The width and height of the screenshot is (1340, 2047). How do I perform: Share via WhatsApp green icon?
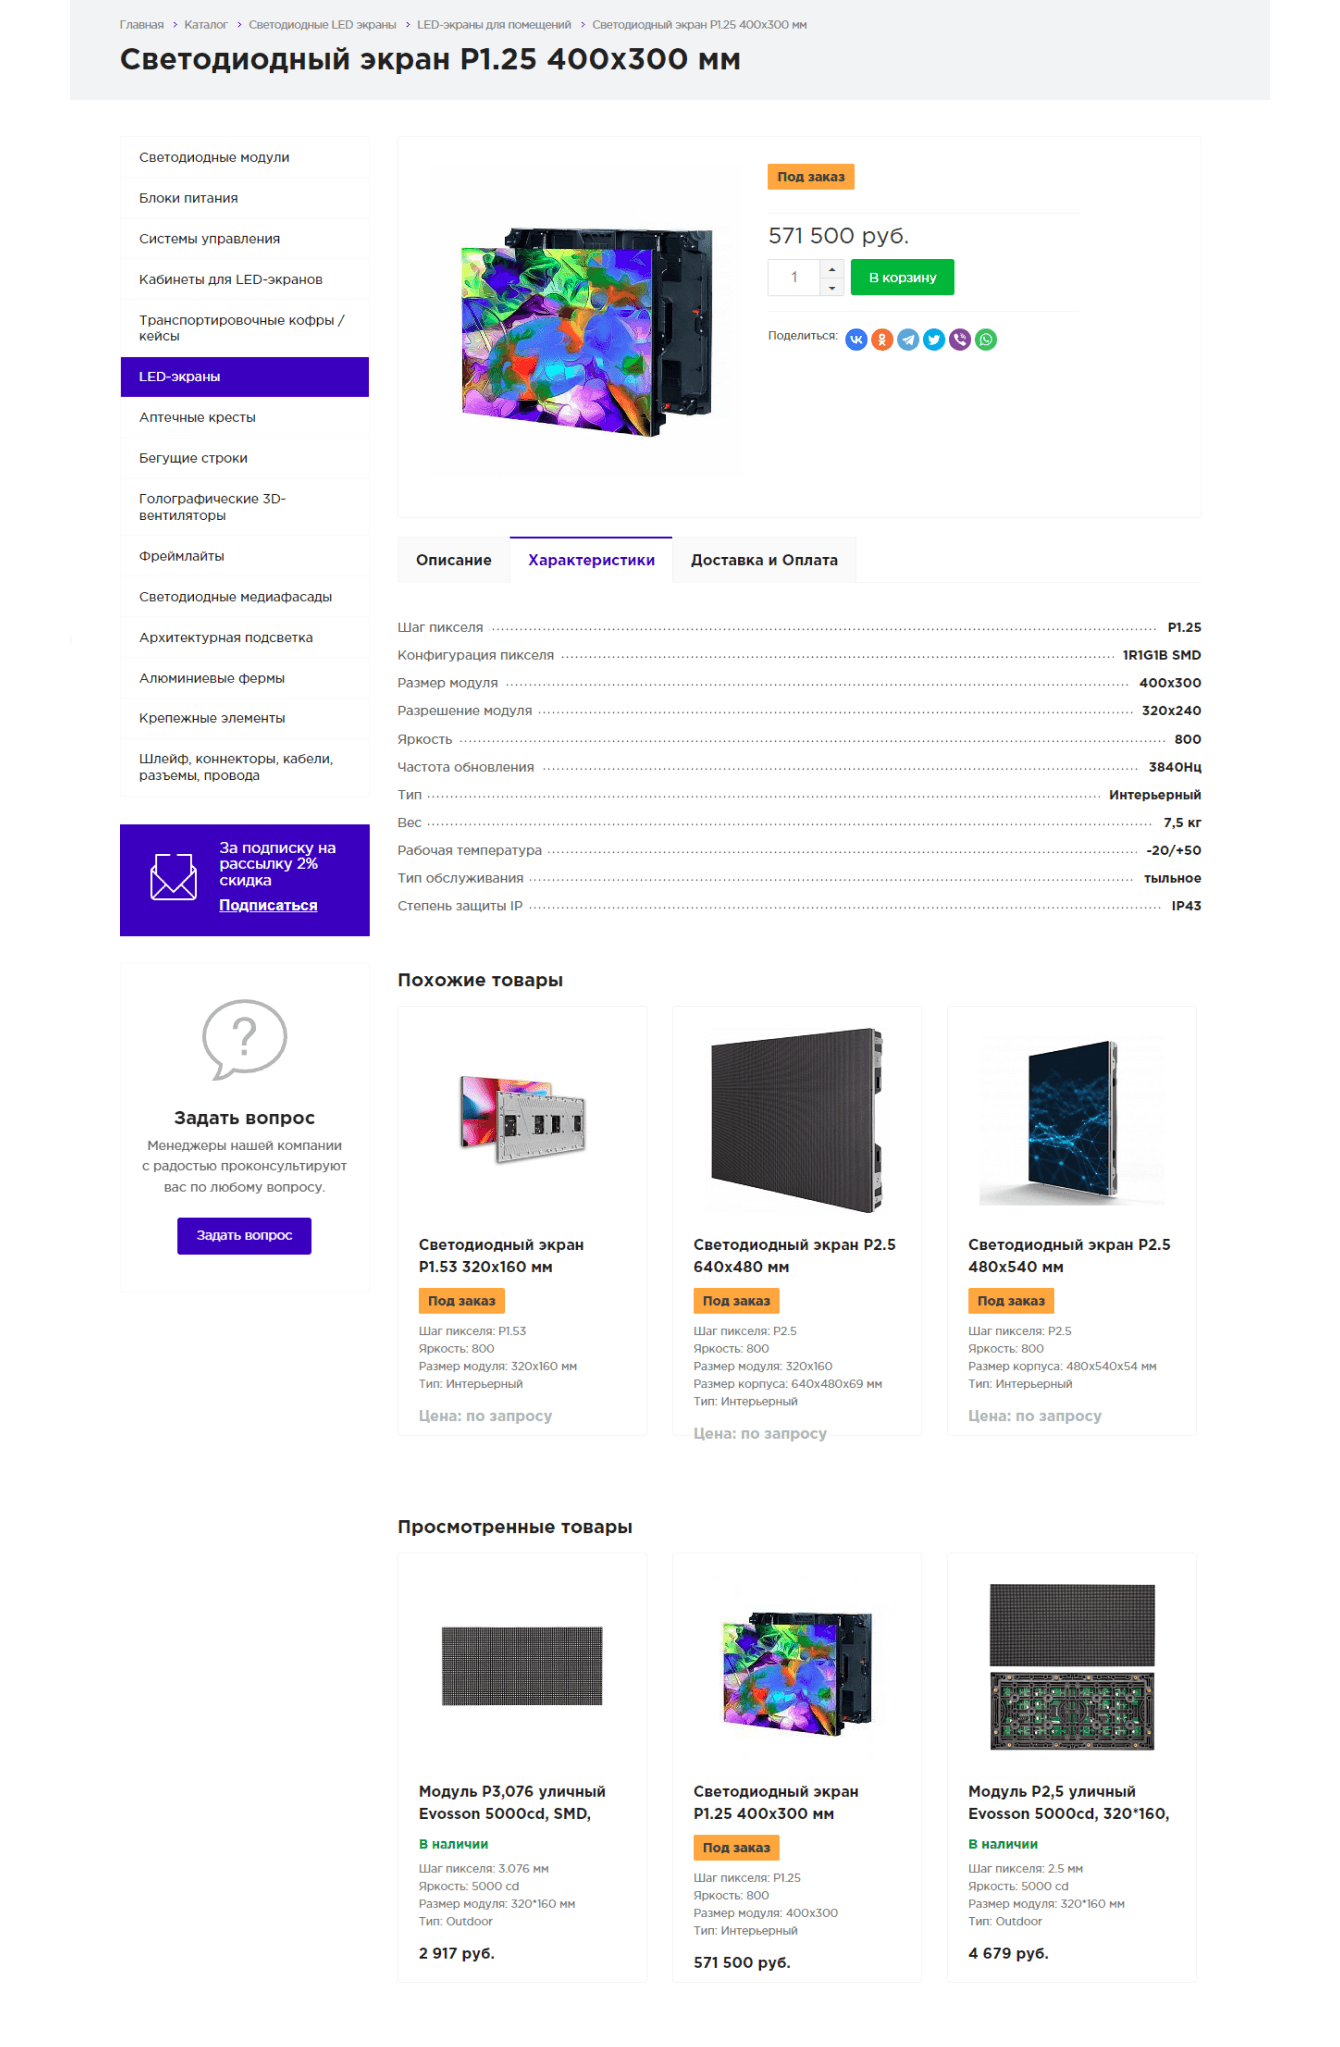pyautogui.click(x=986, y=340)
